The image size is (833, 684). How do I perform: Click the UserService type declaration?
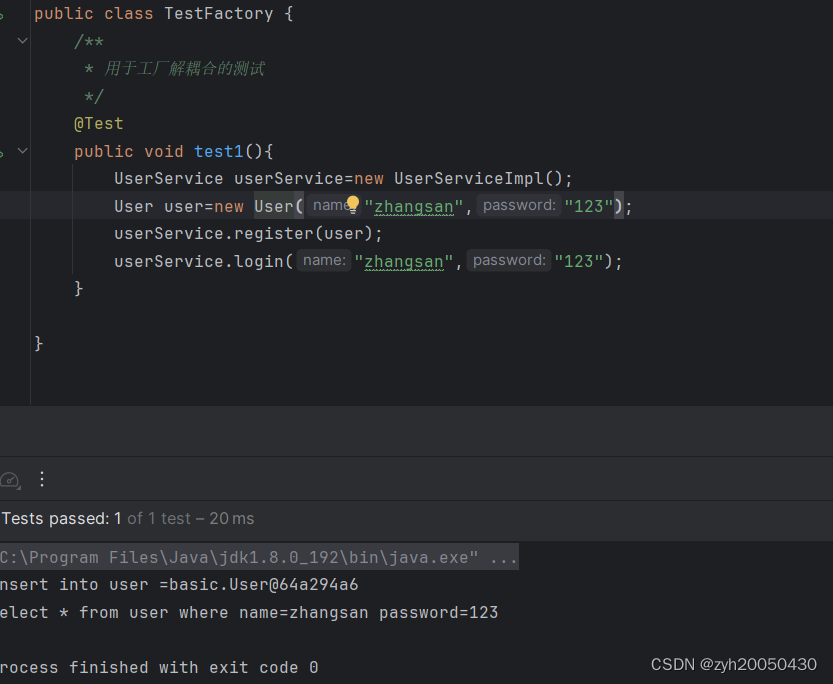point(168,179)
